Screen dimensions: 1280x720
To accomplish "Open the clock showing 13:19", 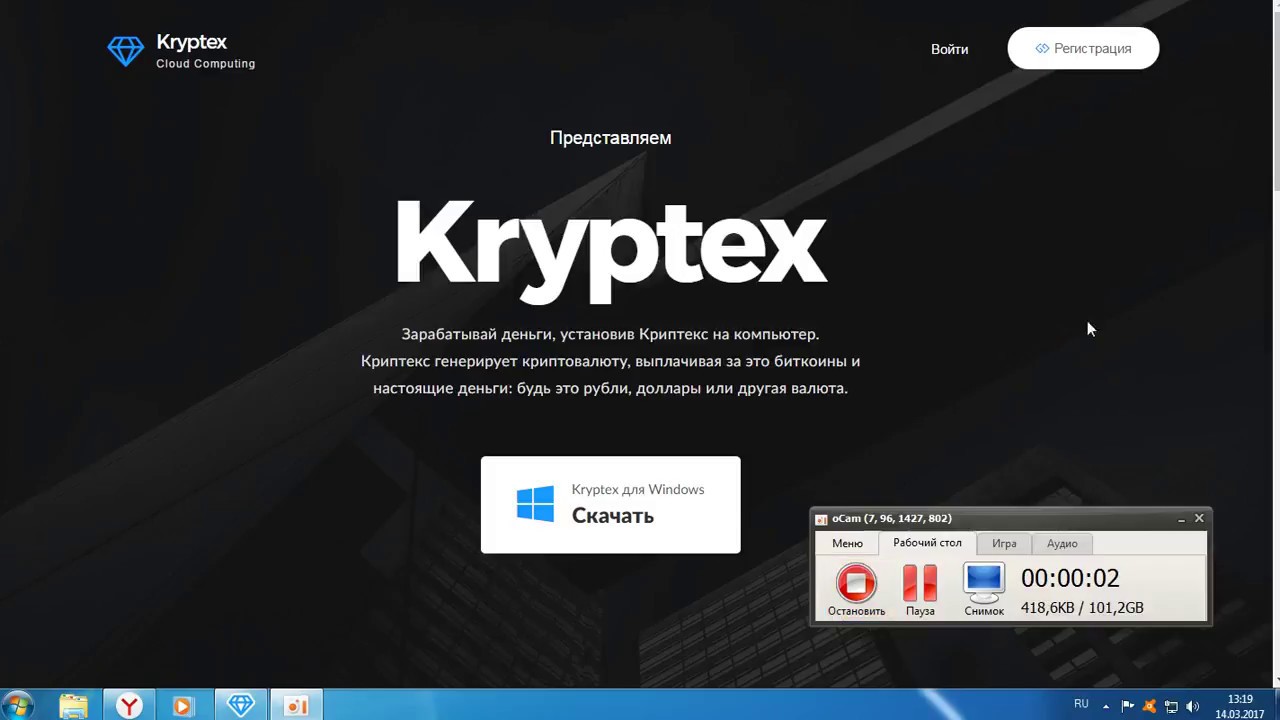I will pyautogui.click(x=1240, y=706).
